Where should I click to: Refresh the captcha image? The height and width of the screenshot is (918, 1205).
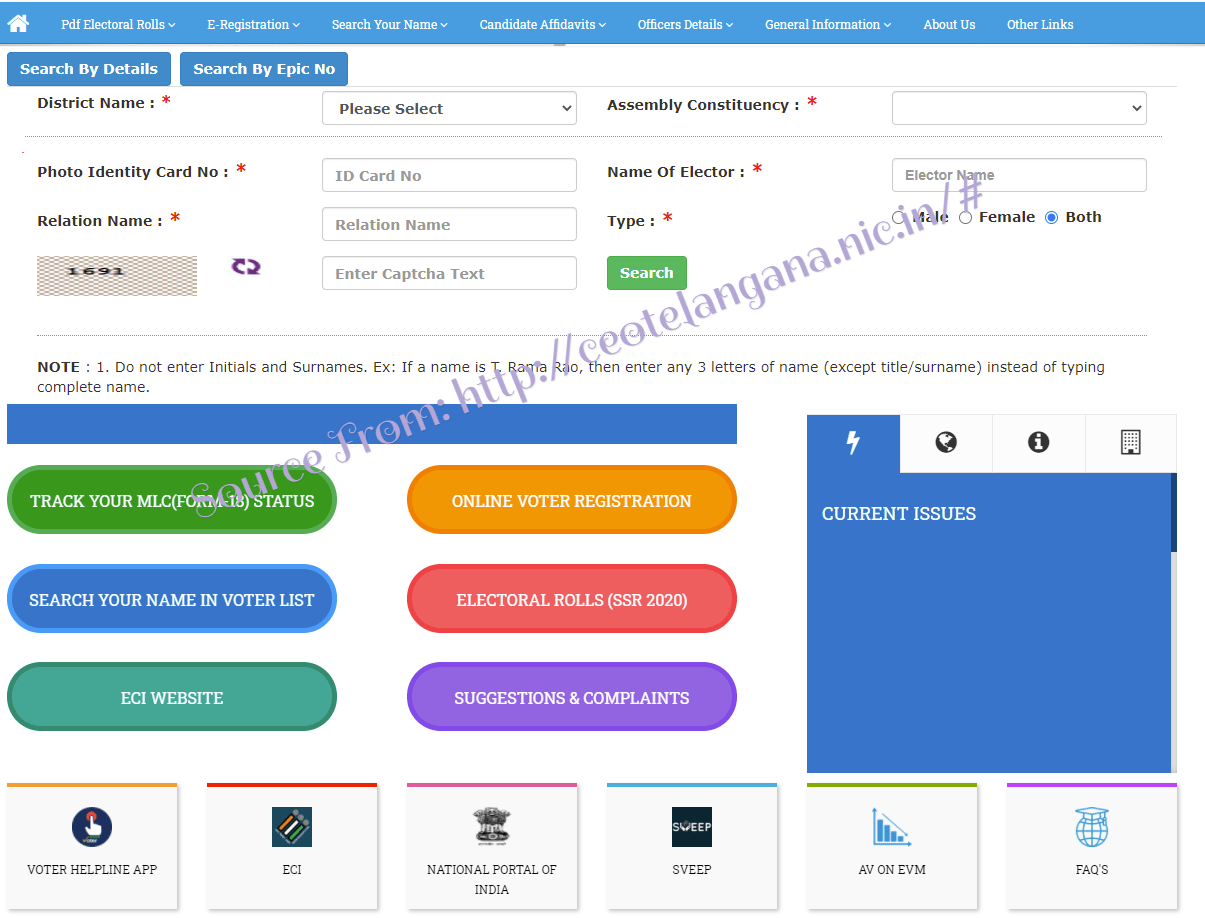click(x=245, y=268)
